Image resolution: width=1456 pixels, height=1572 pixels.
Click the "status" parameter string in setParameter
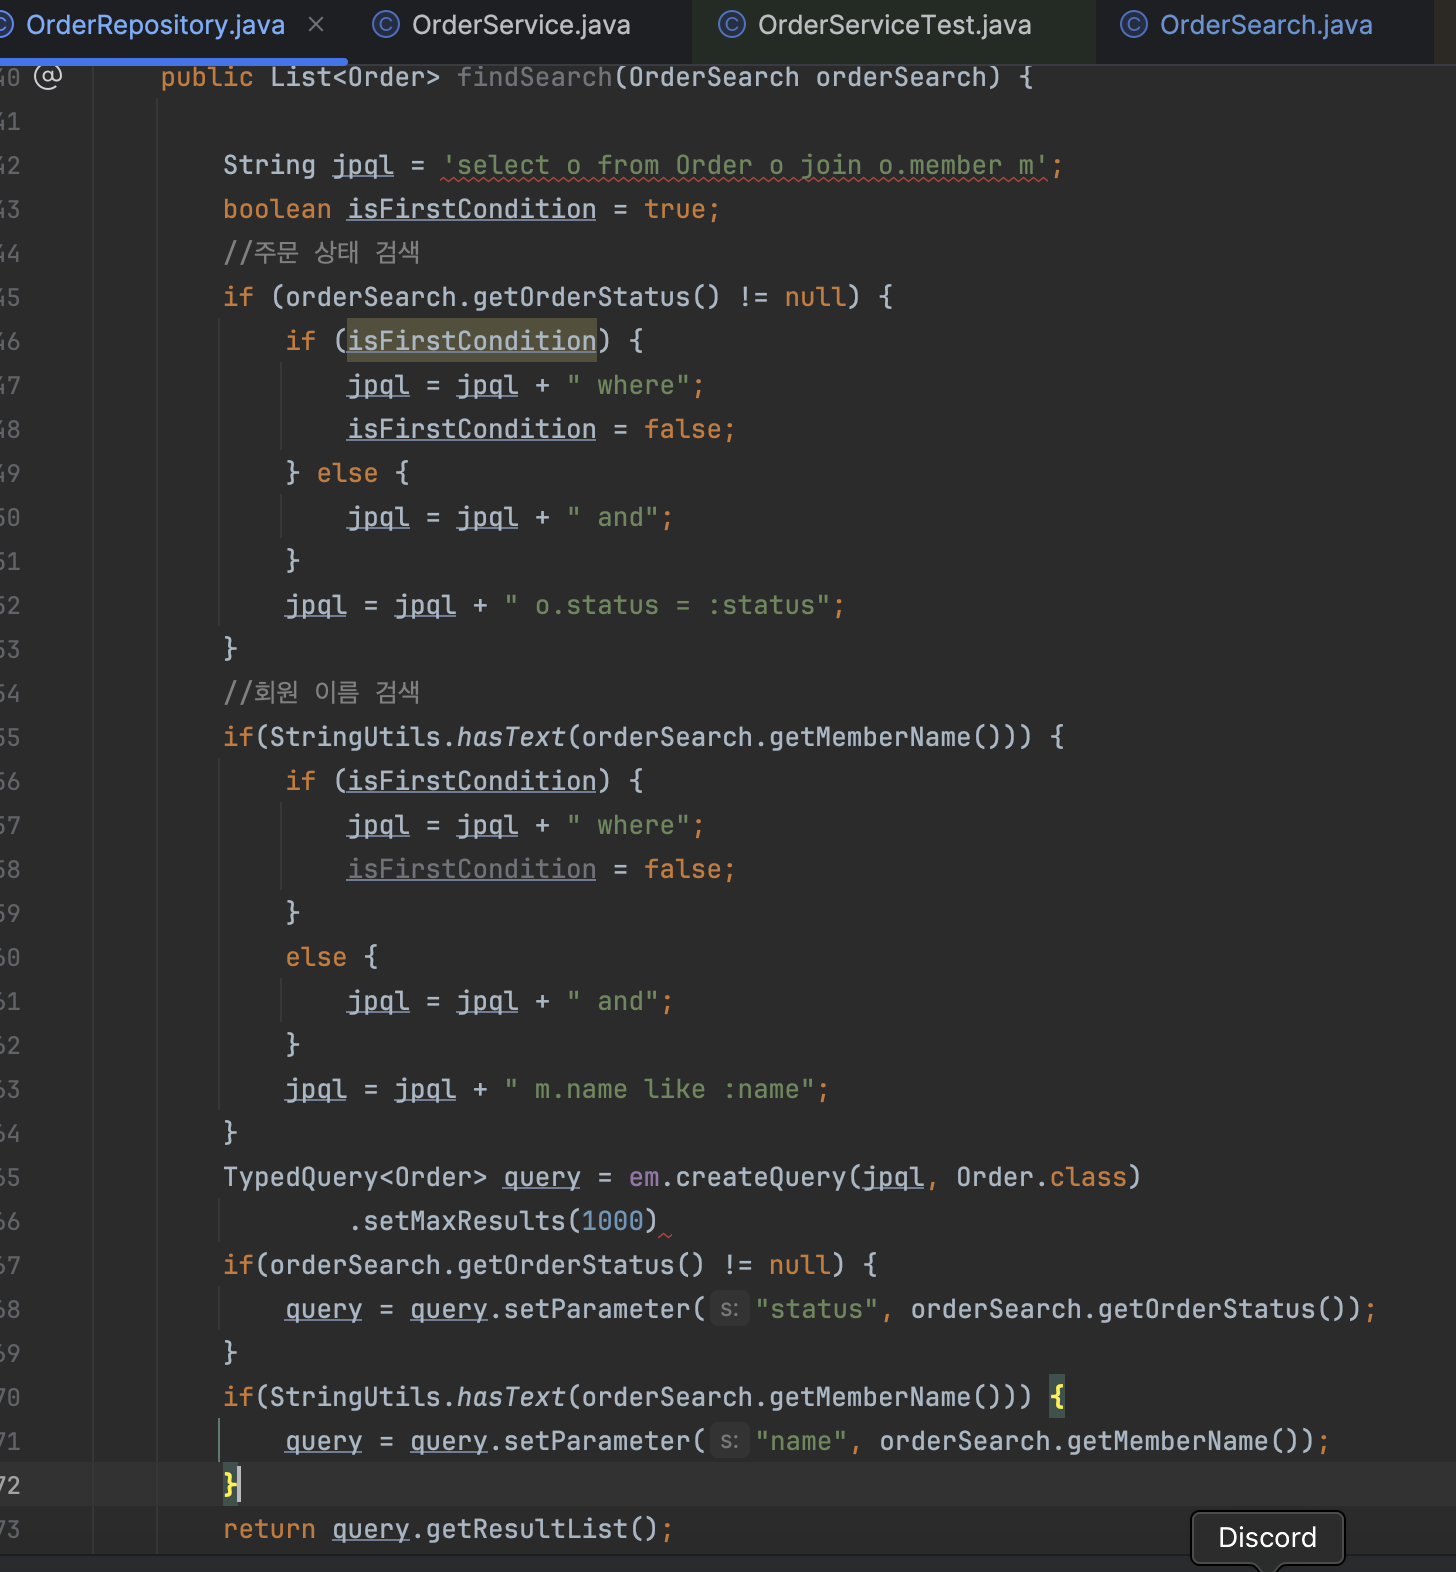[x=816, y=1309]
